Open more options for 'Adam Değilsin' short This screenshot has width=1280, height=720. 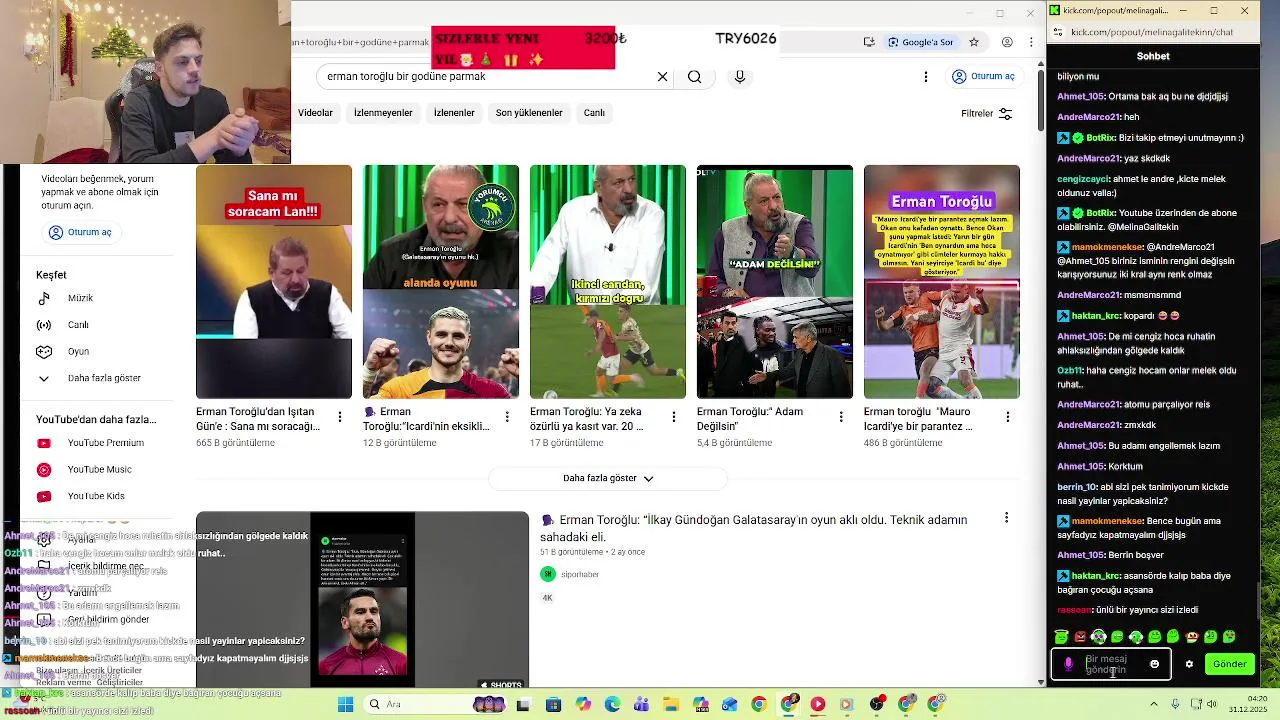(840, 417)
